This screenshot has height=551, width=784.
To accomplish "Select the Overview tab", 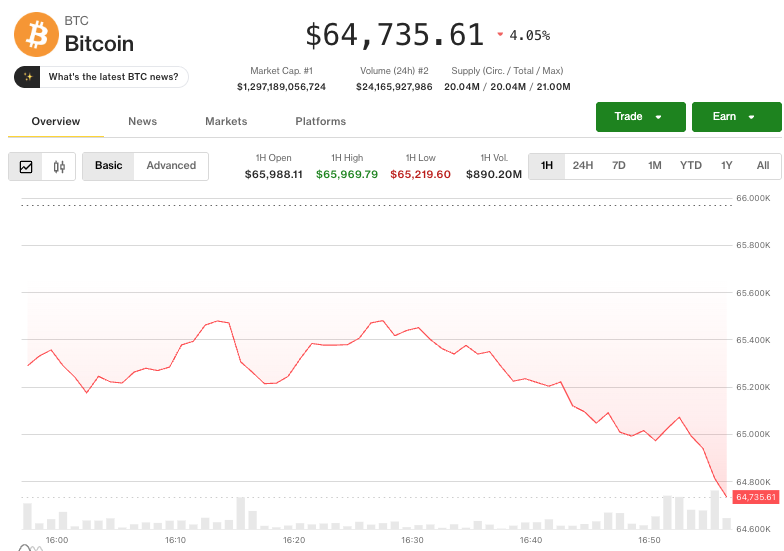I will (56, 122).
